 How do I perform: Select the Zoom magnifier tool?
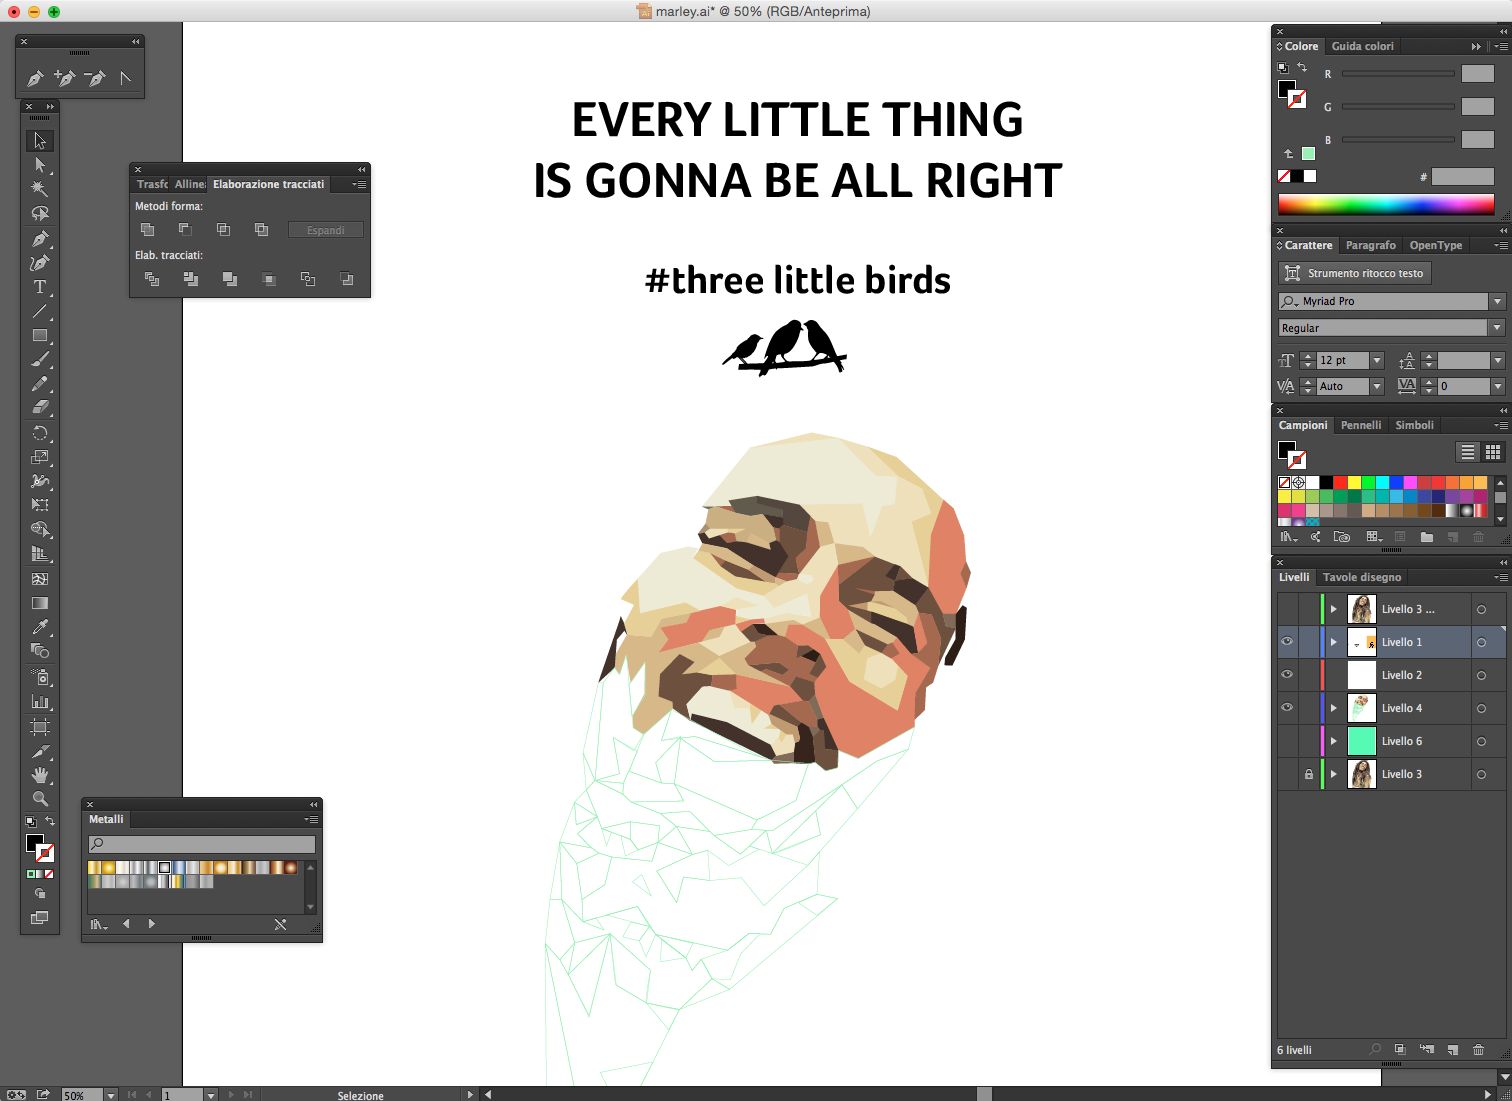(x=40, y=799)
